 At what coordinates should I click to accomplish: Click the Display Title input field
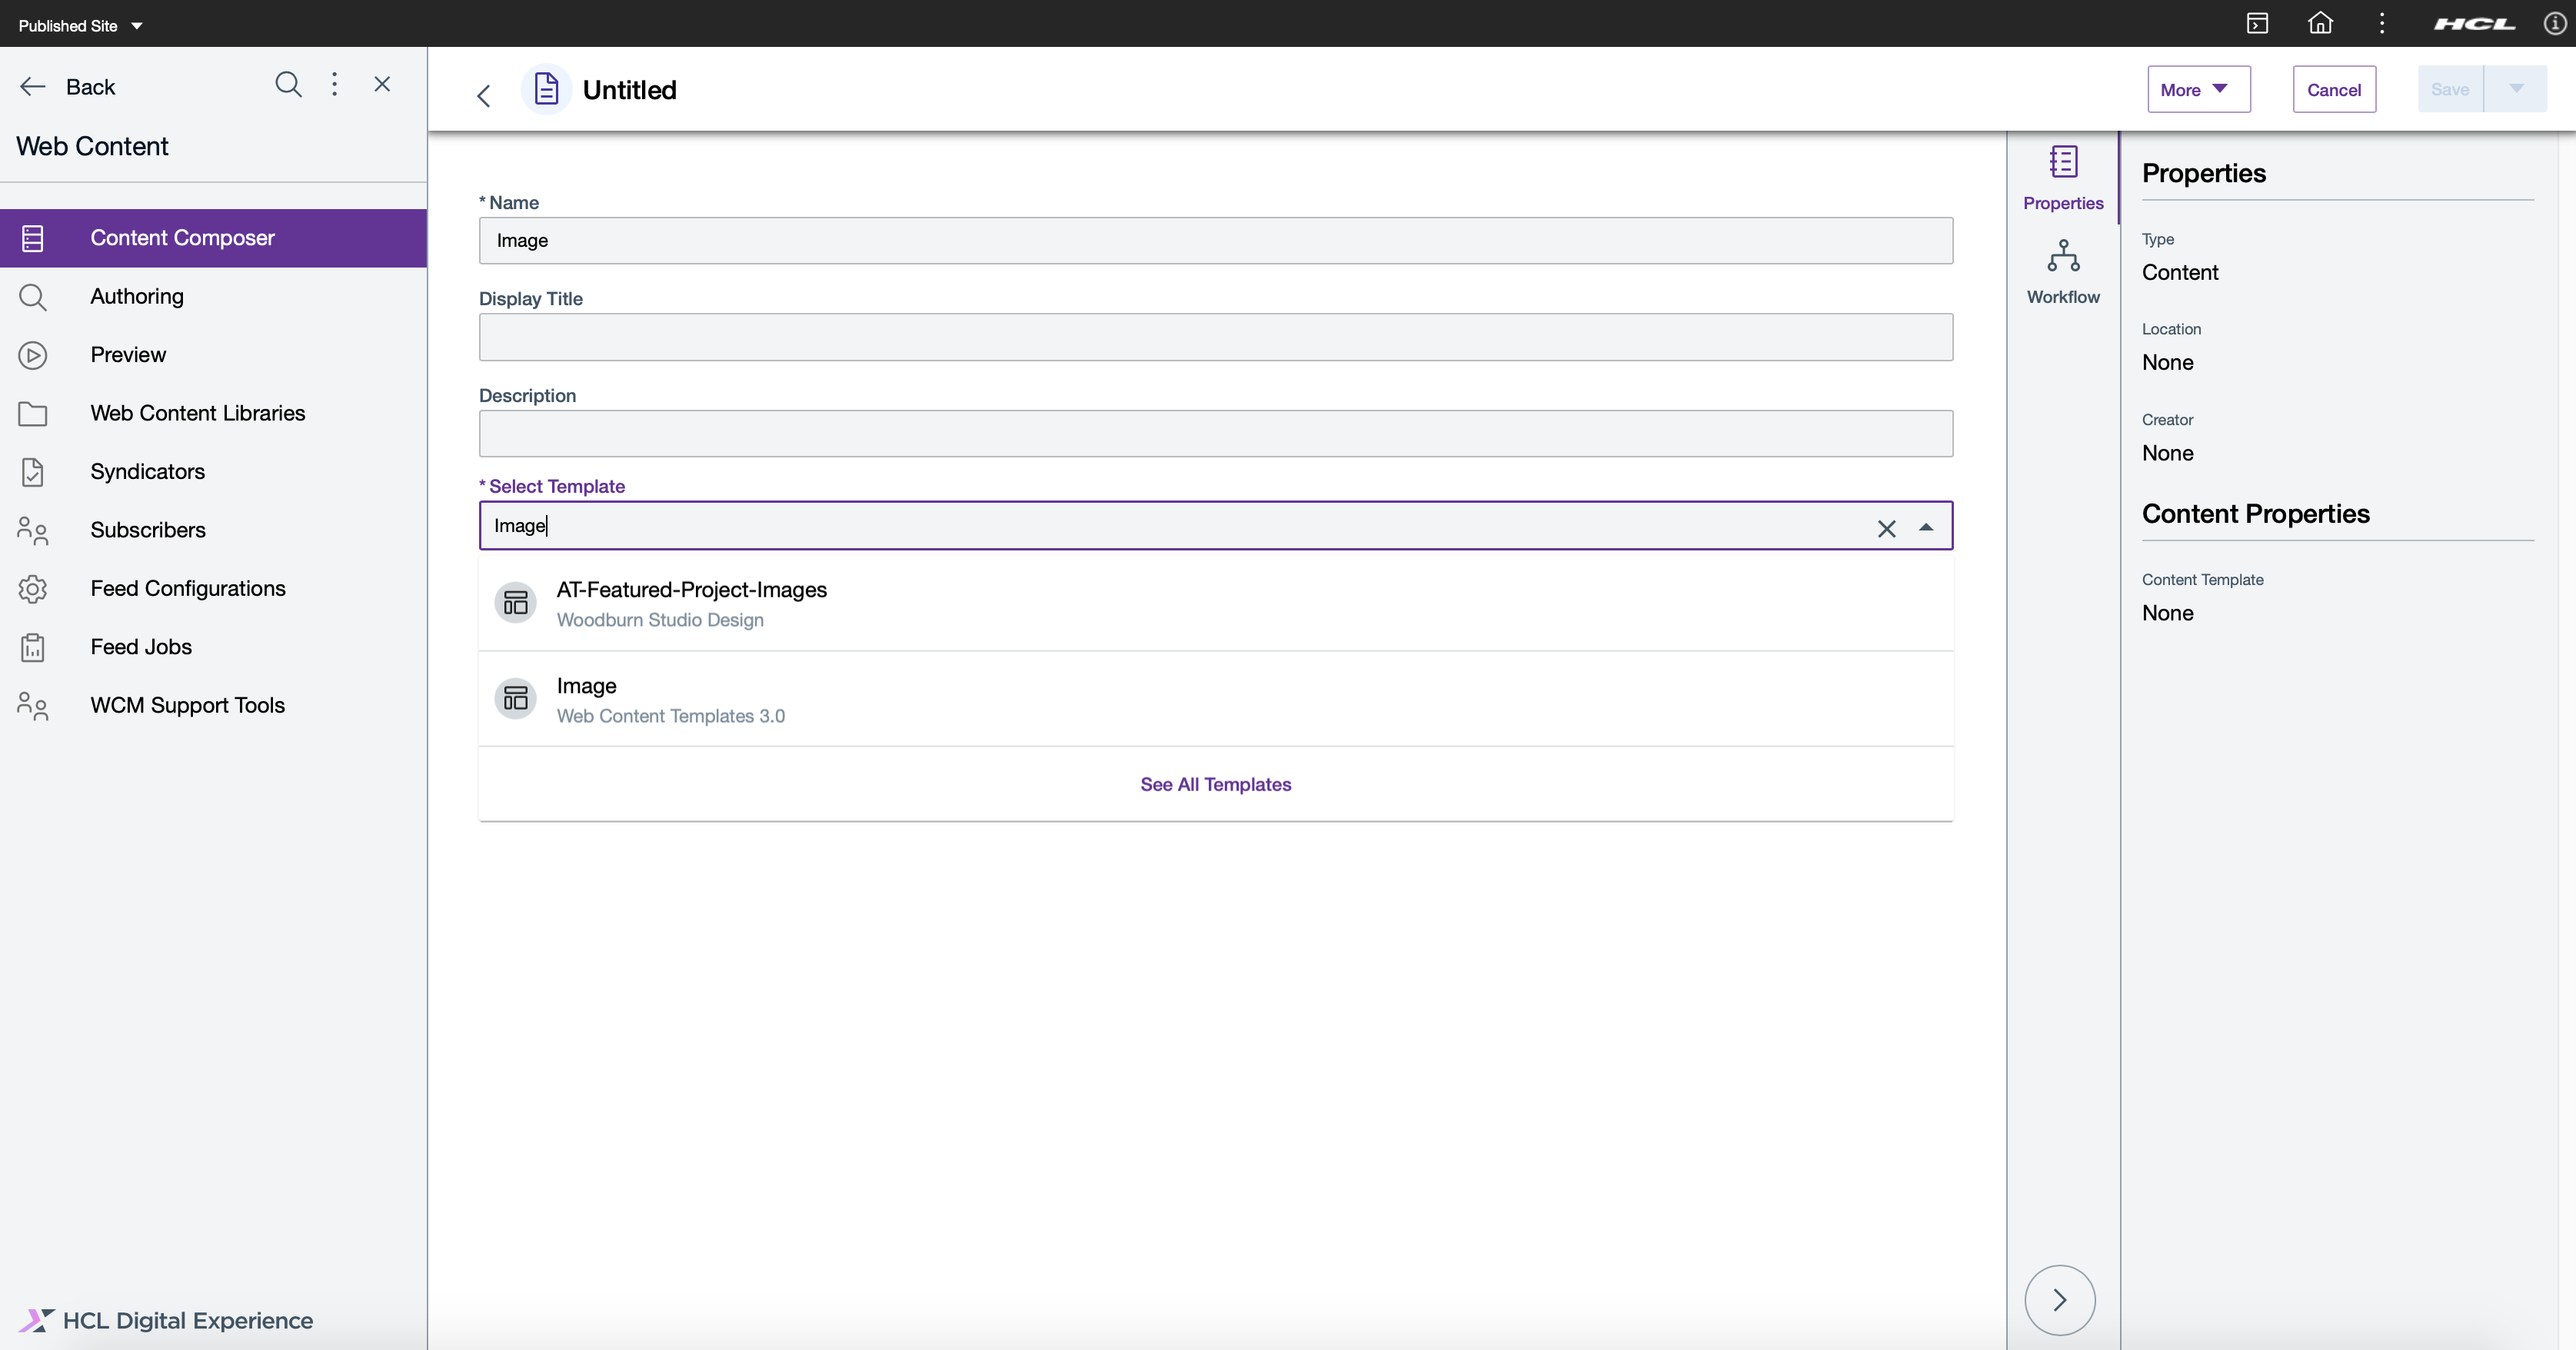point(1216,337)
